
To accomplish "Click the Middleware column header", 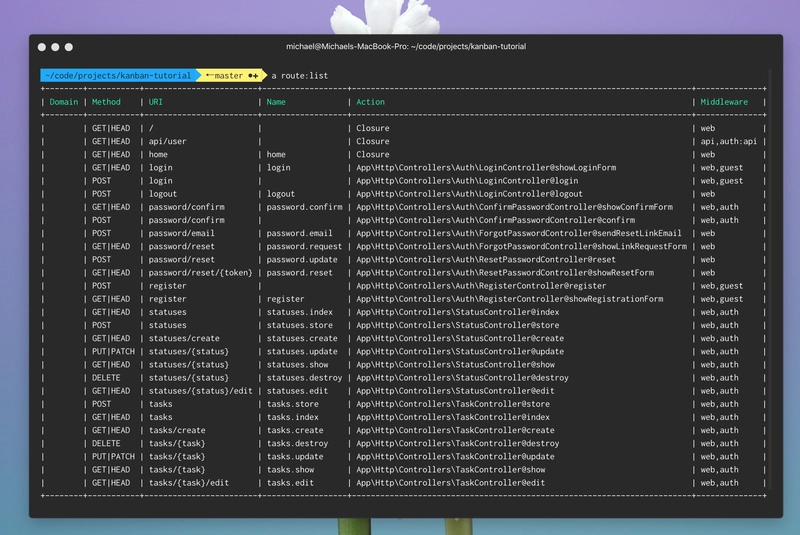I will 725,102.
